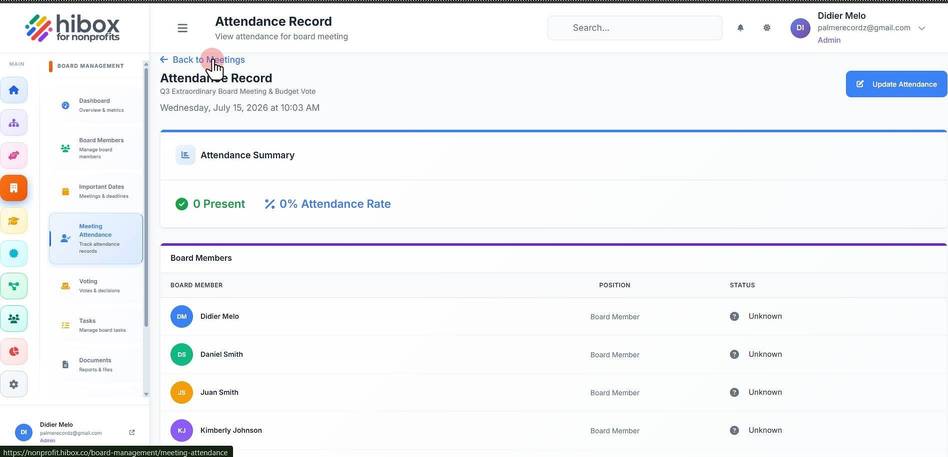948x457 pixels.
Task: Open the red pie chart icon
Action: (14, 351)
